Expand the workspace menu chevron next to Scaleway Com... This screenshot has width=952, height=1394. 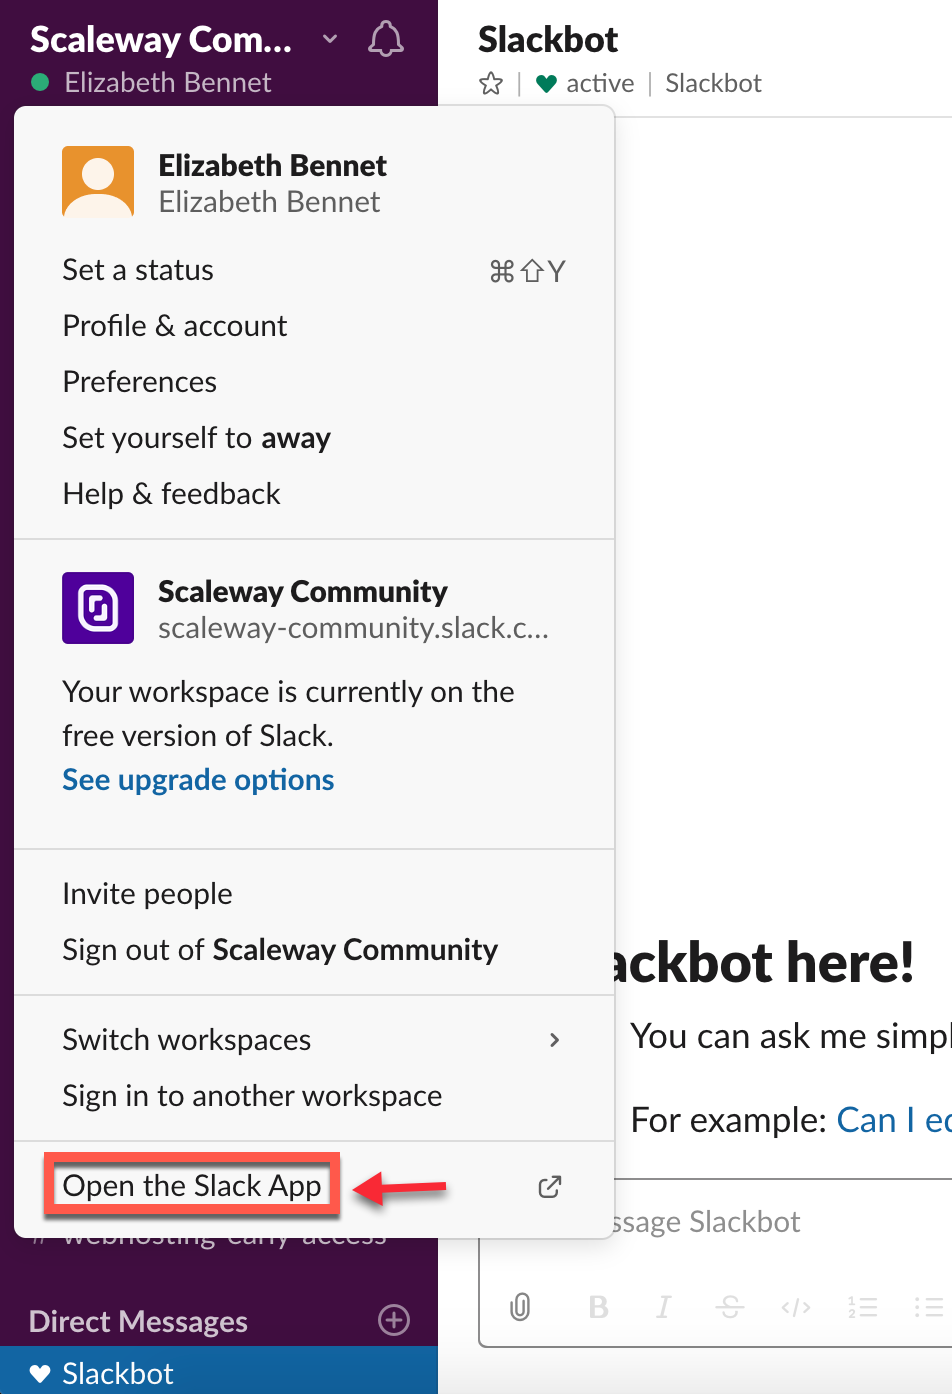coord(329,40)
